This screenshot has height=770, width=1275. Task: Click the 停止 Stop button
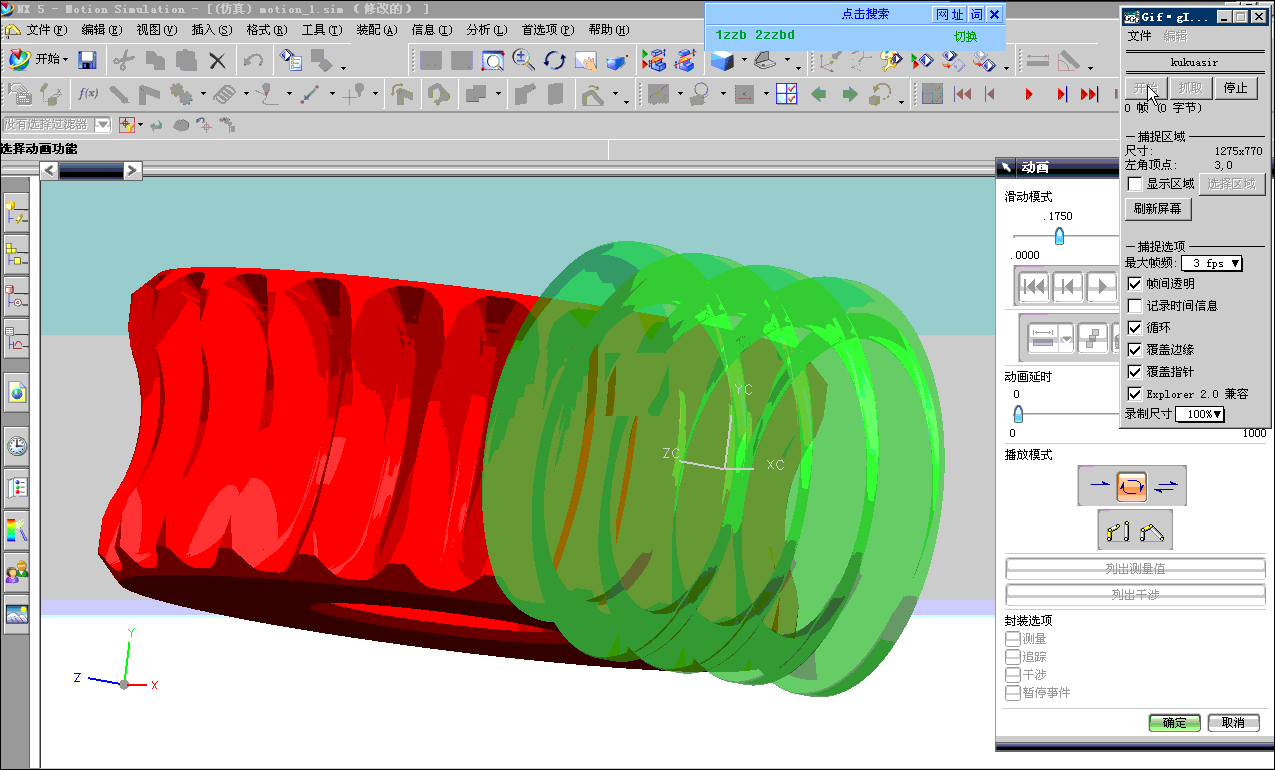[1236, 88]
